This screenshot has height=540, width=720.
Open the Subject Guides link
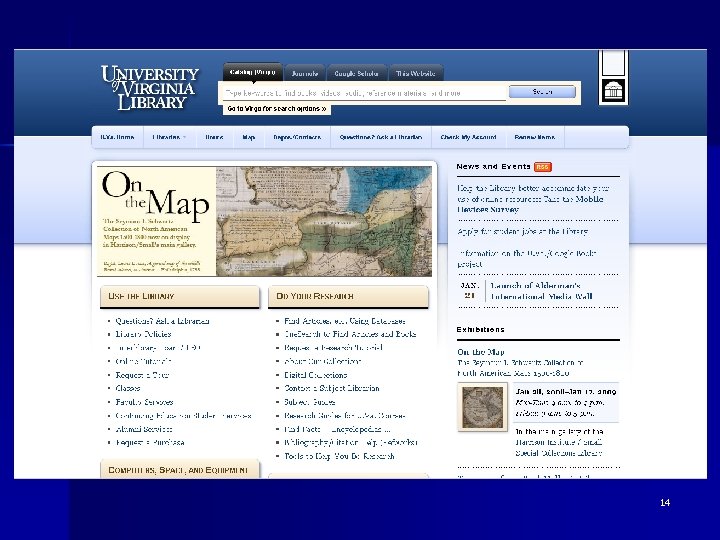click(x=309, y=402)
